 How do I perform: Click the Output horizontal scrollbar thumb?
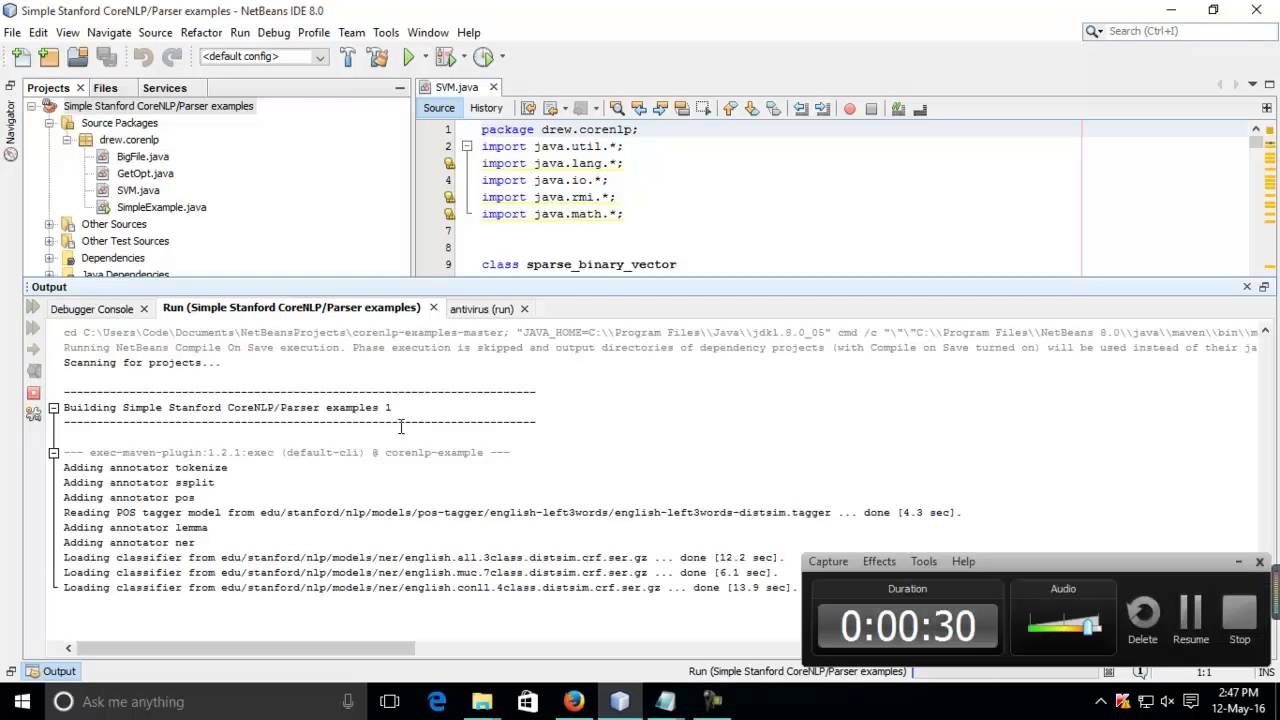tap(246, 648)
